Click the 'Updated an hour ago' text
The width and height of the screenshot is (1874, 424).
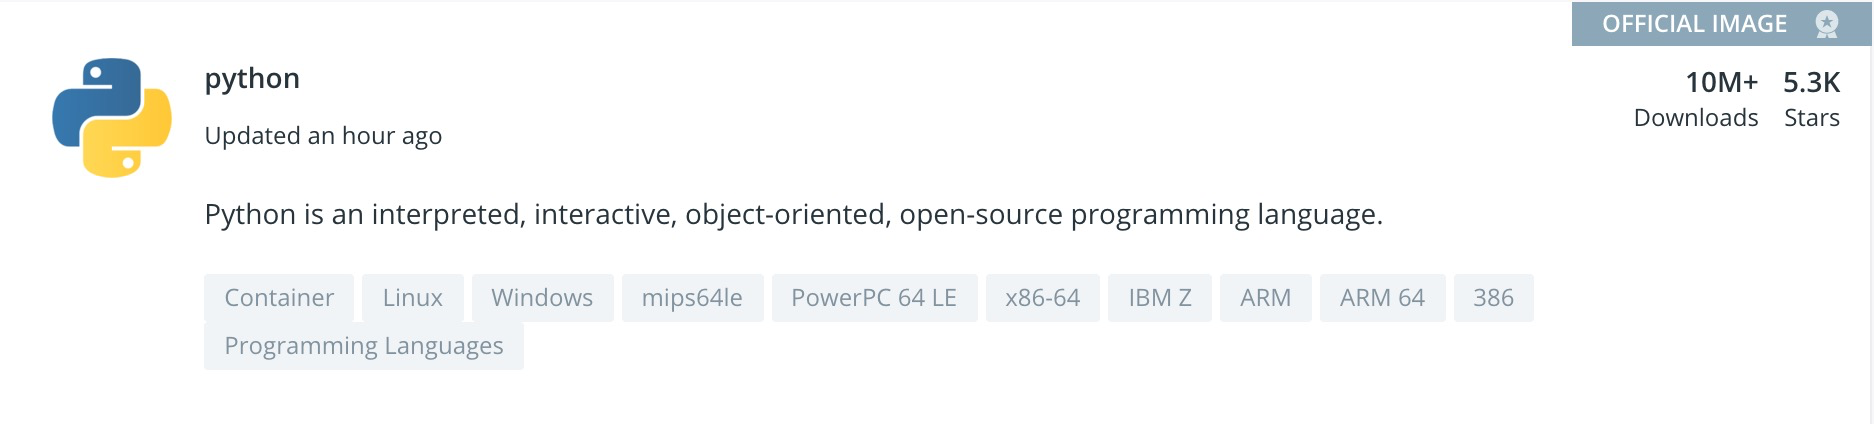point(323,136)
